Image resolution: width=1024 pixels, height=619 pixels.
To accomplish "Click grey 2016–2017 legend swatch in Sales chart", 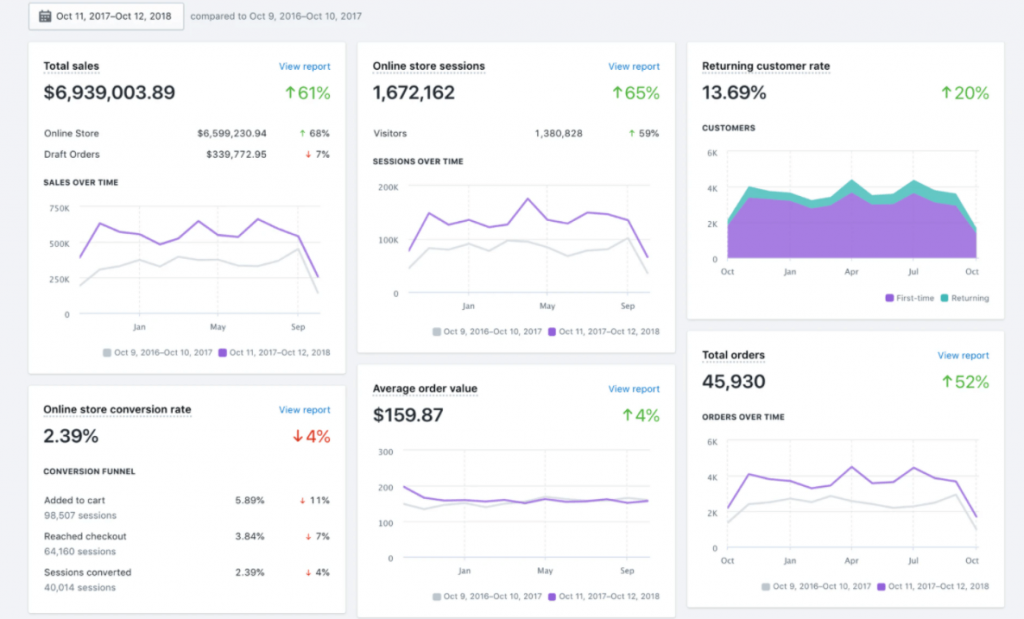I will [107, 352].
